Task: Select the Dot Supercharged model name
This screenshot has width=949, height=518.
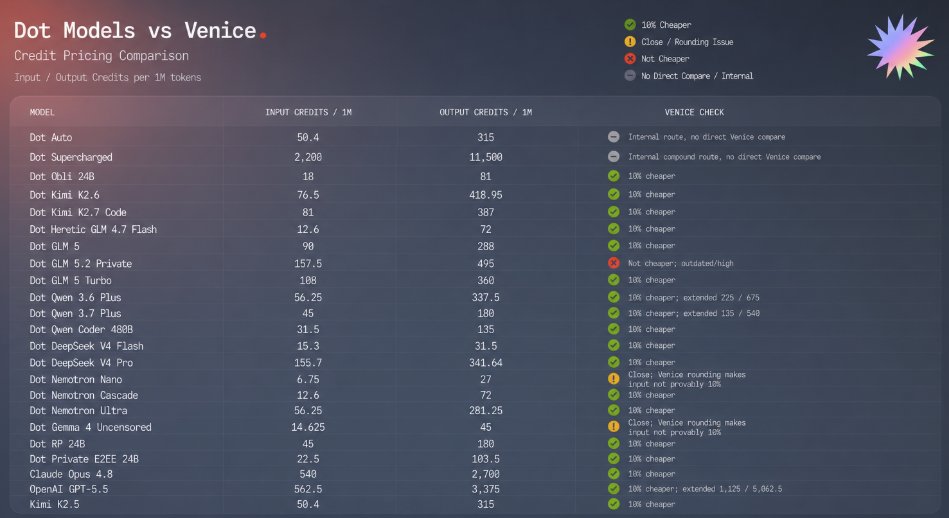Action: click(x=71, y=157)
